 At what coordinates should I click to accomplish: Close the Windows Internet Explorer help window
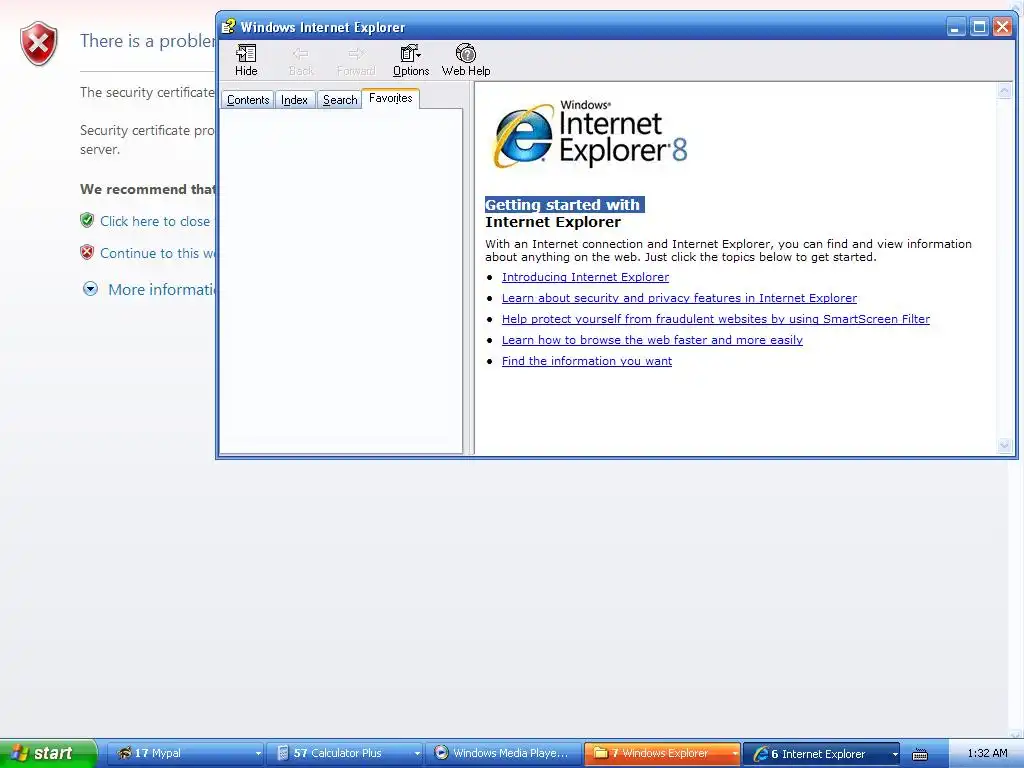click(x=1002, y=27)
